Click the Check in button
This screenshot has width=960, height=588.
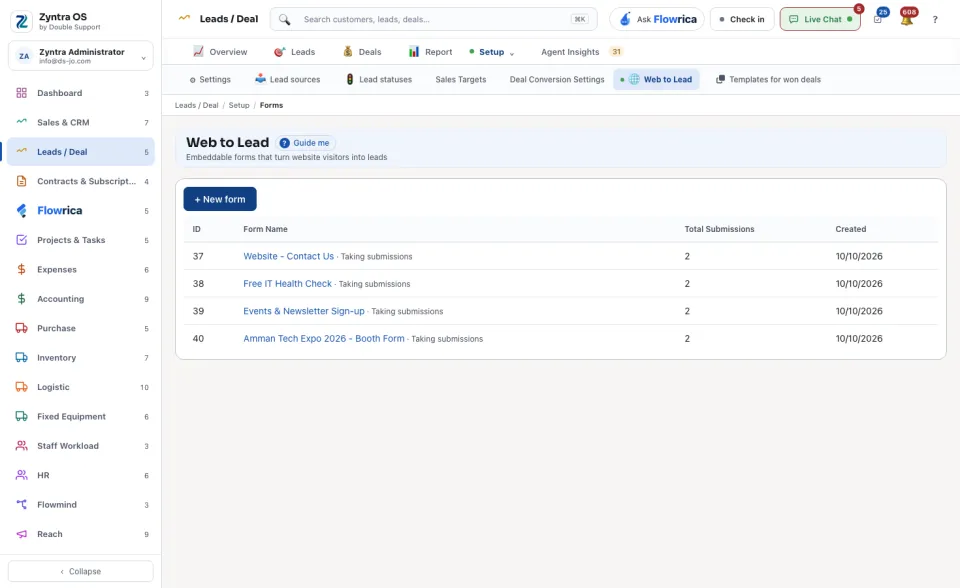(742, 19)
